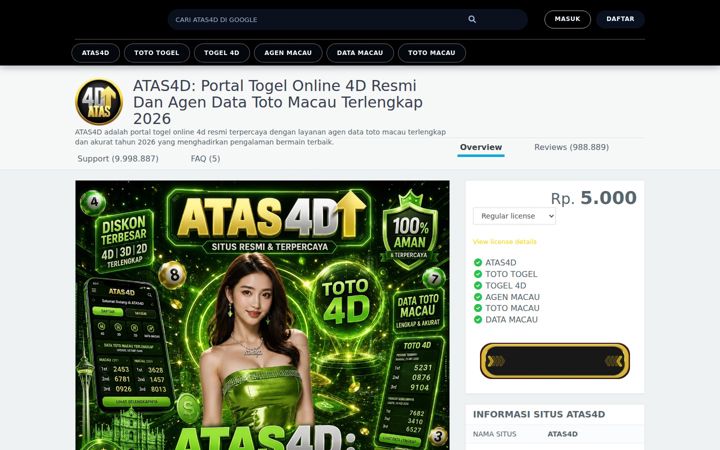Click the green check icon beside AGEN MACAU
Viewport: 720px width, 450px height.
(478, 297)
